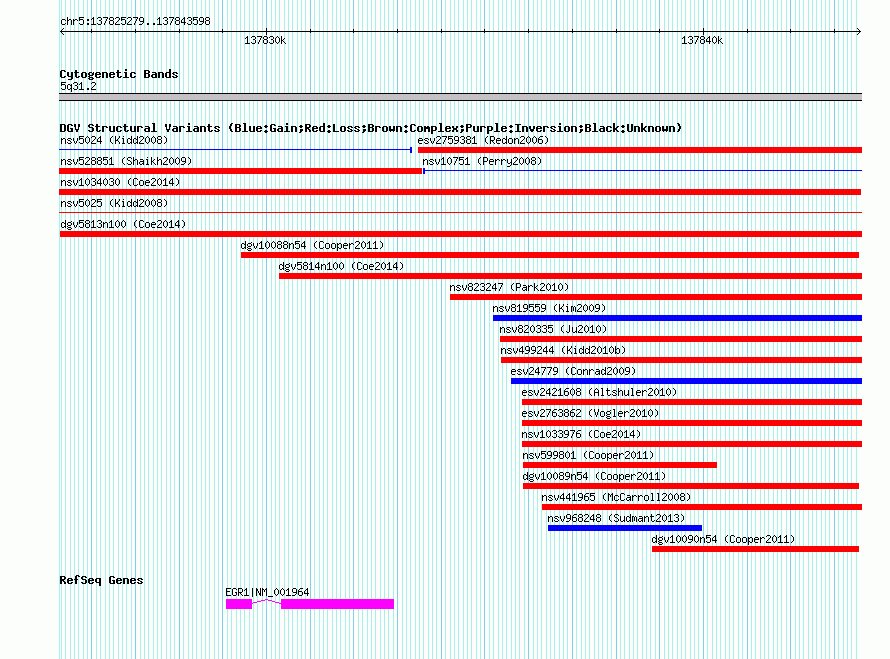Select dgv5813n100 (Coe2014) variant label
Viewport: 890px width, 659px height.
(x=123, y=224)
